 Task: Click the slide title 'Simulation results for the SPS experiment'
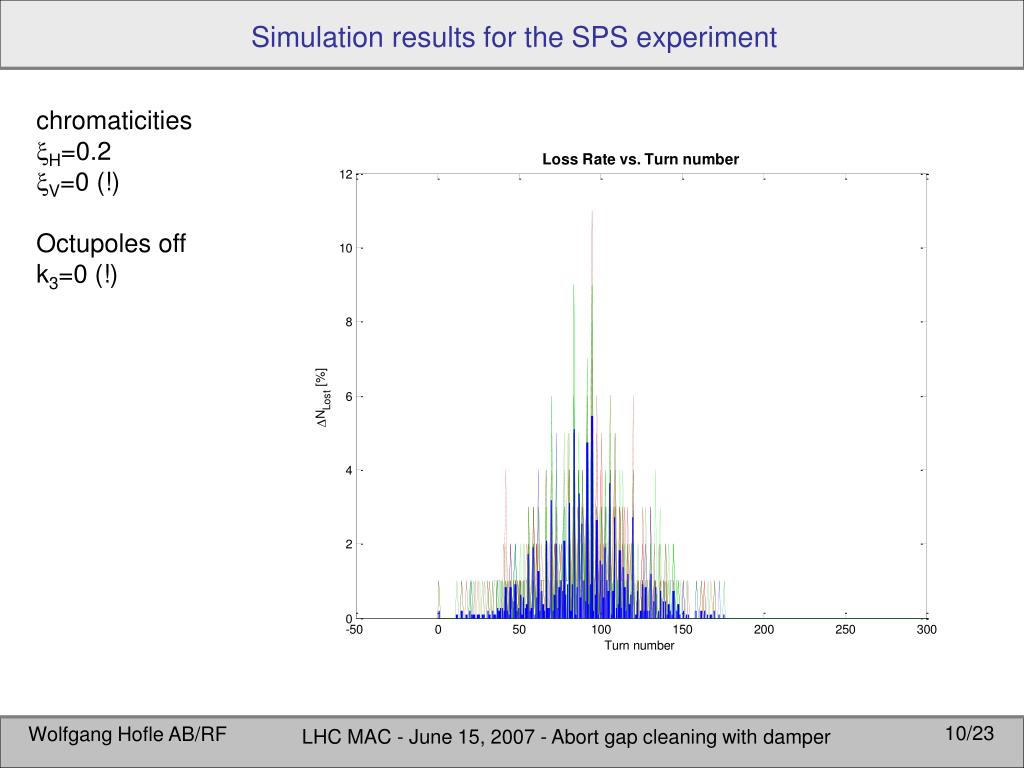point(514,37)
